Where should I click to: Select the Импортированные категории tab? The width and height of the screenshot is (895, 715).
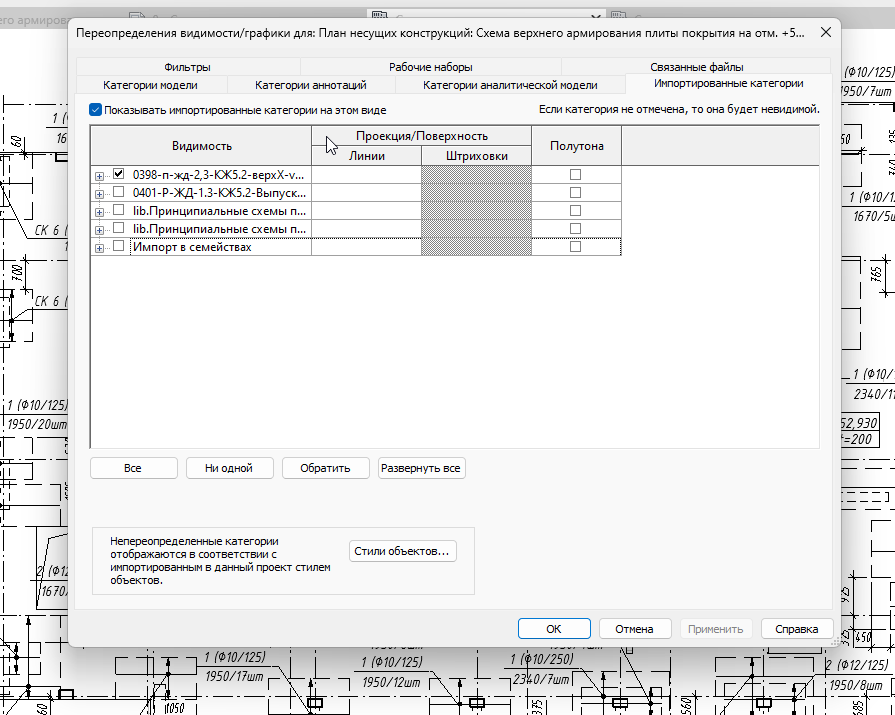728,83
